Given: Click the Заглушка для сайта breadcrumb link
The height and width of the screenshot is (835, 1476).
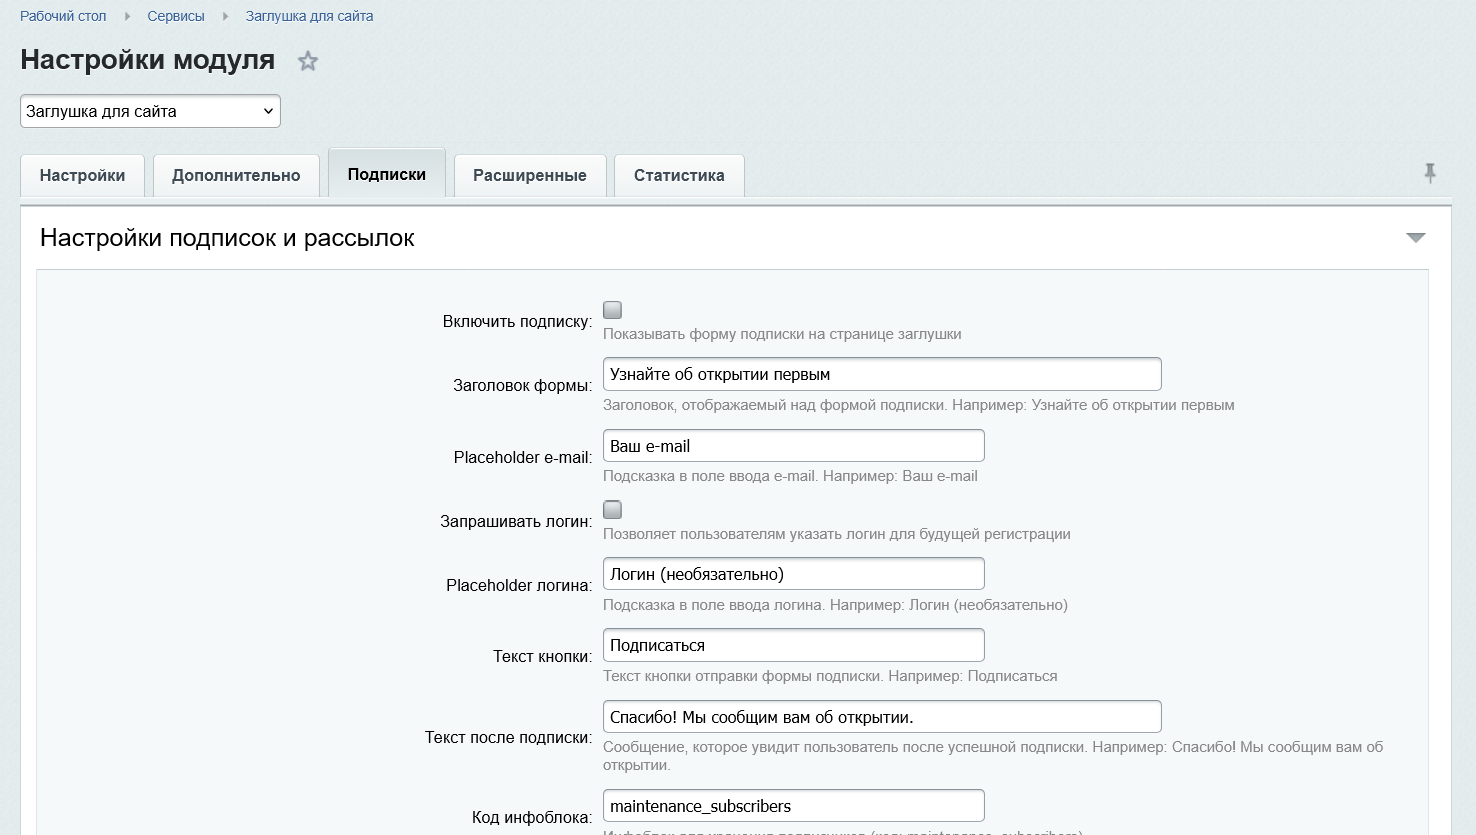Looking at the screenshot, I should point(310,16).
